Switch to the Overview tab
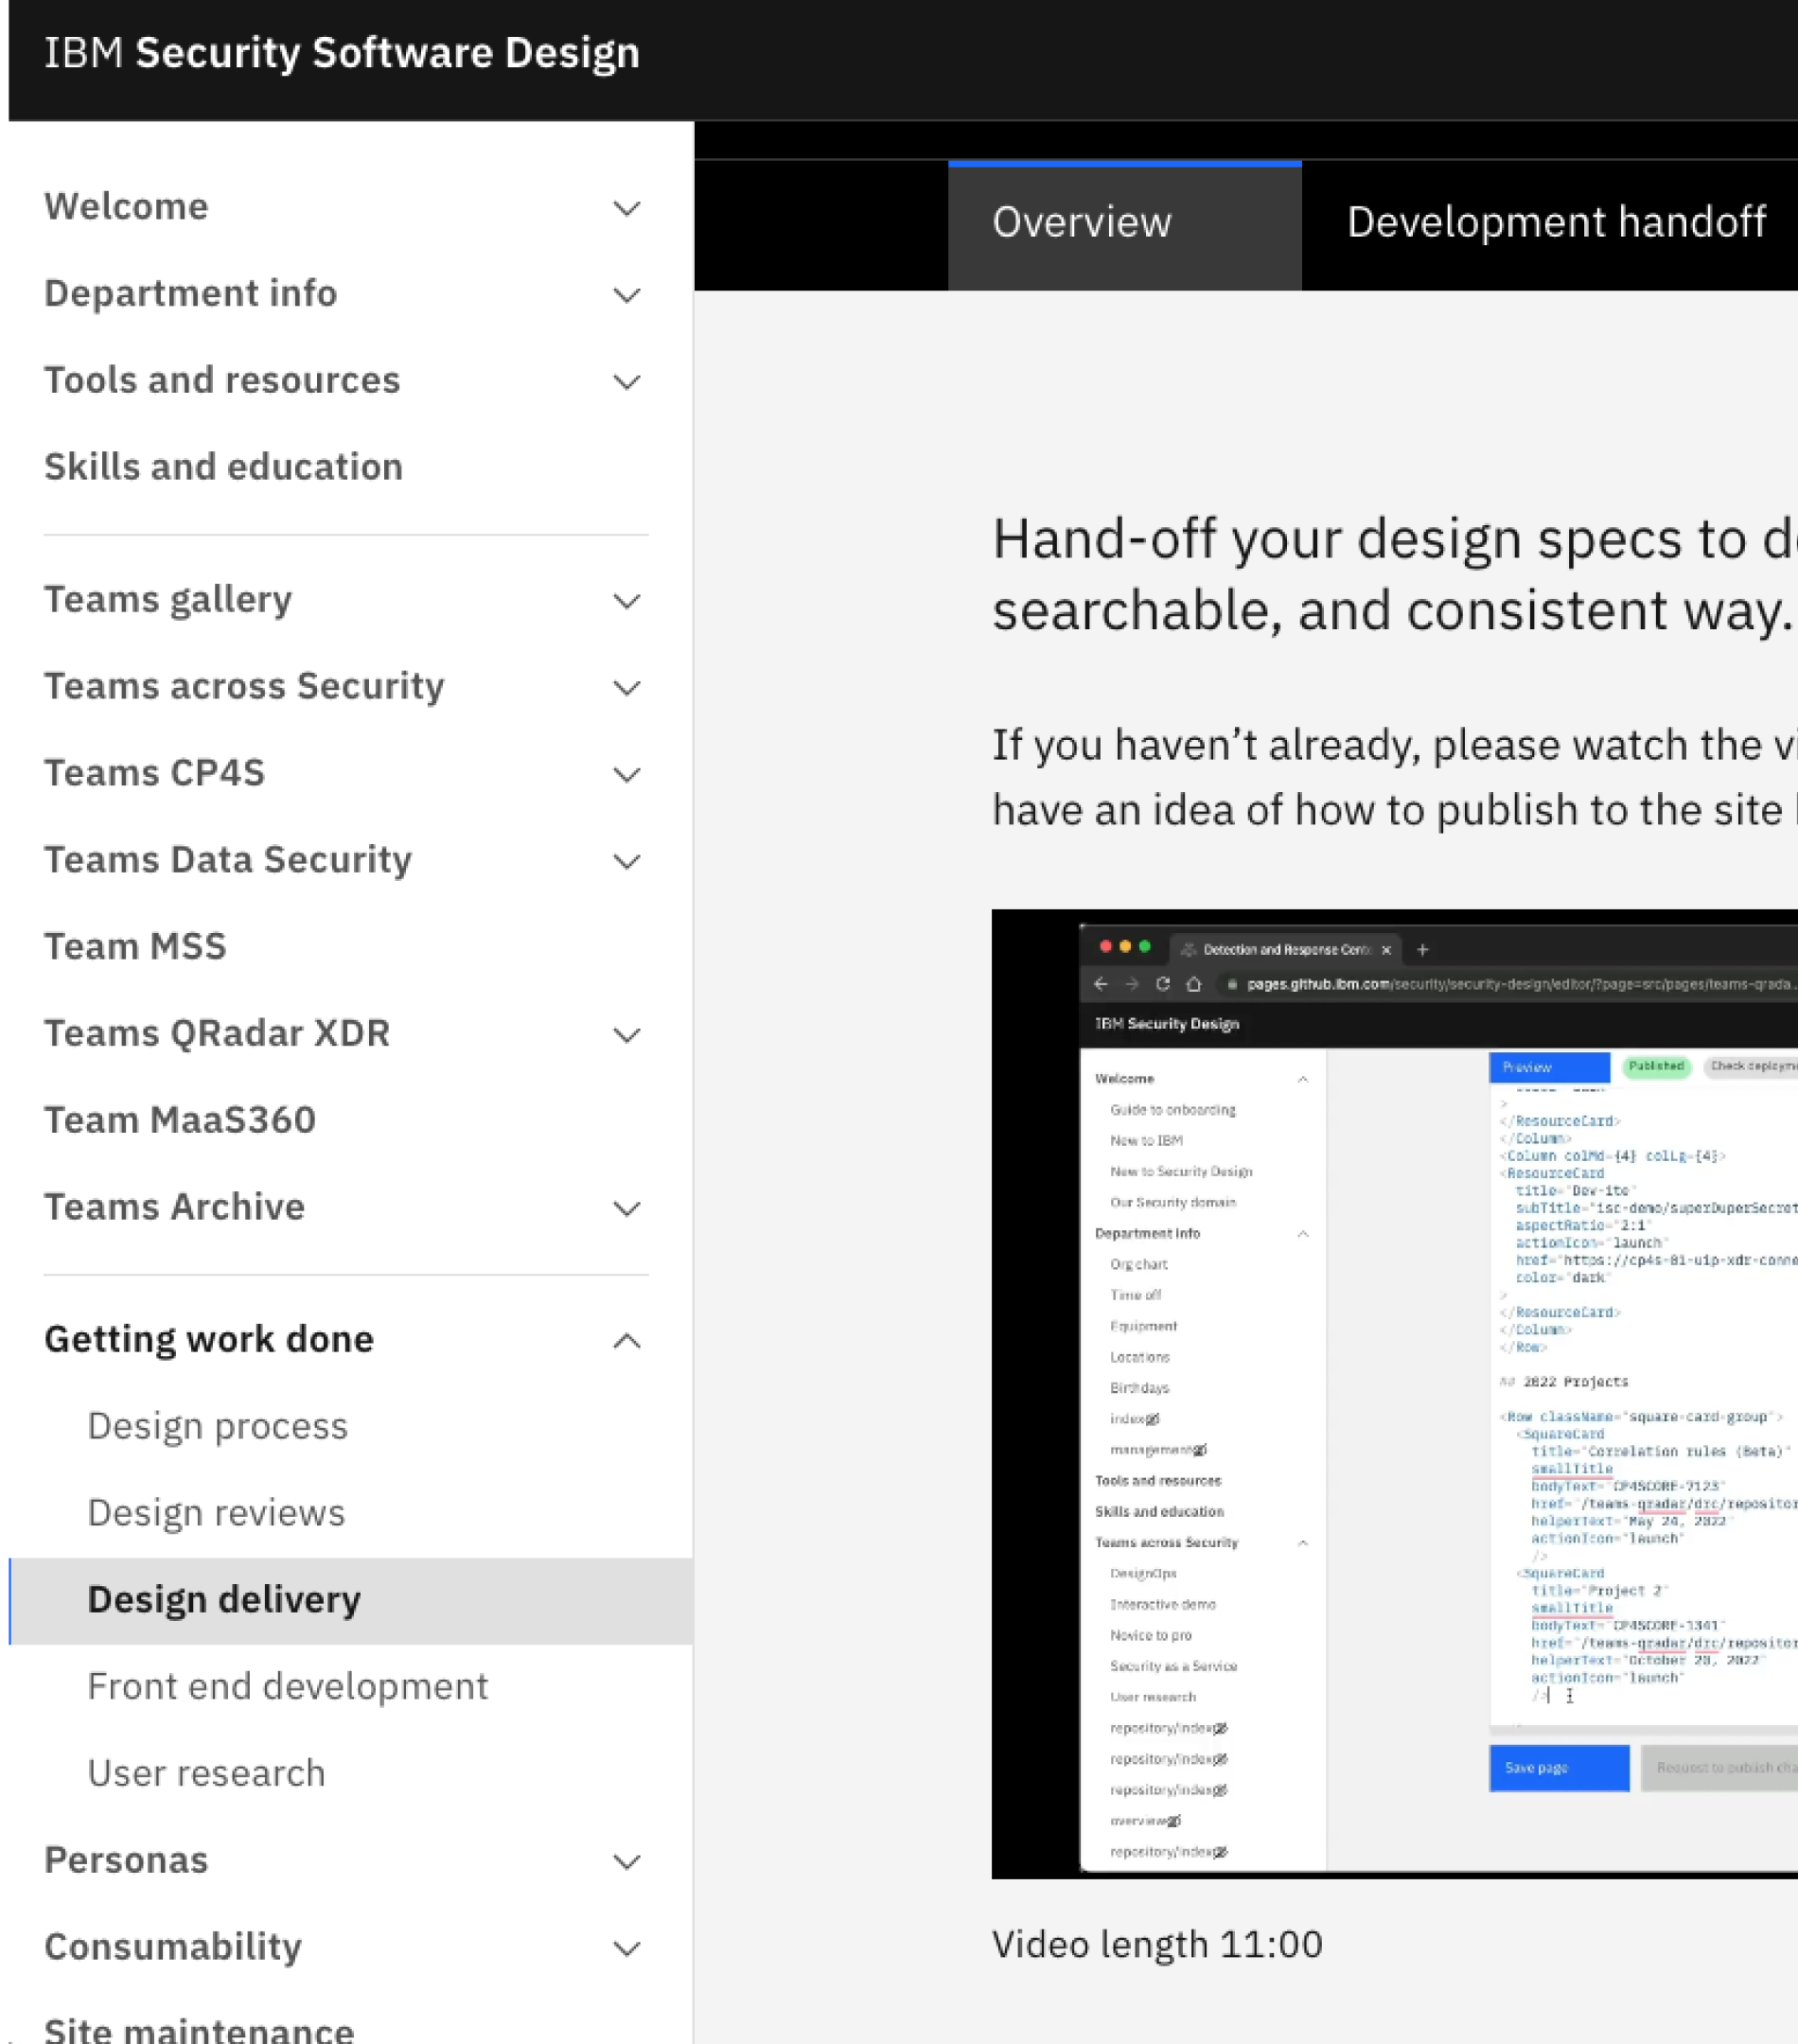1798x2044 pixels. point(1081,222)
